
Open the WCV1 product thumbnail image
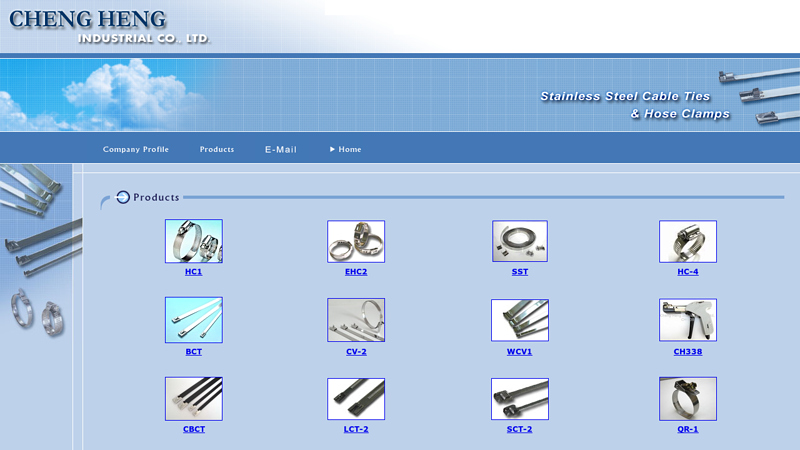point(520,320)
